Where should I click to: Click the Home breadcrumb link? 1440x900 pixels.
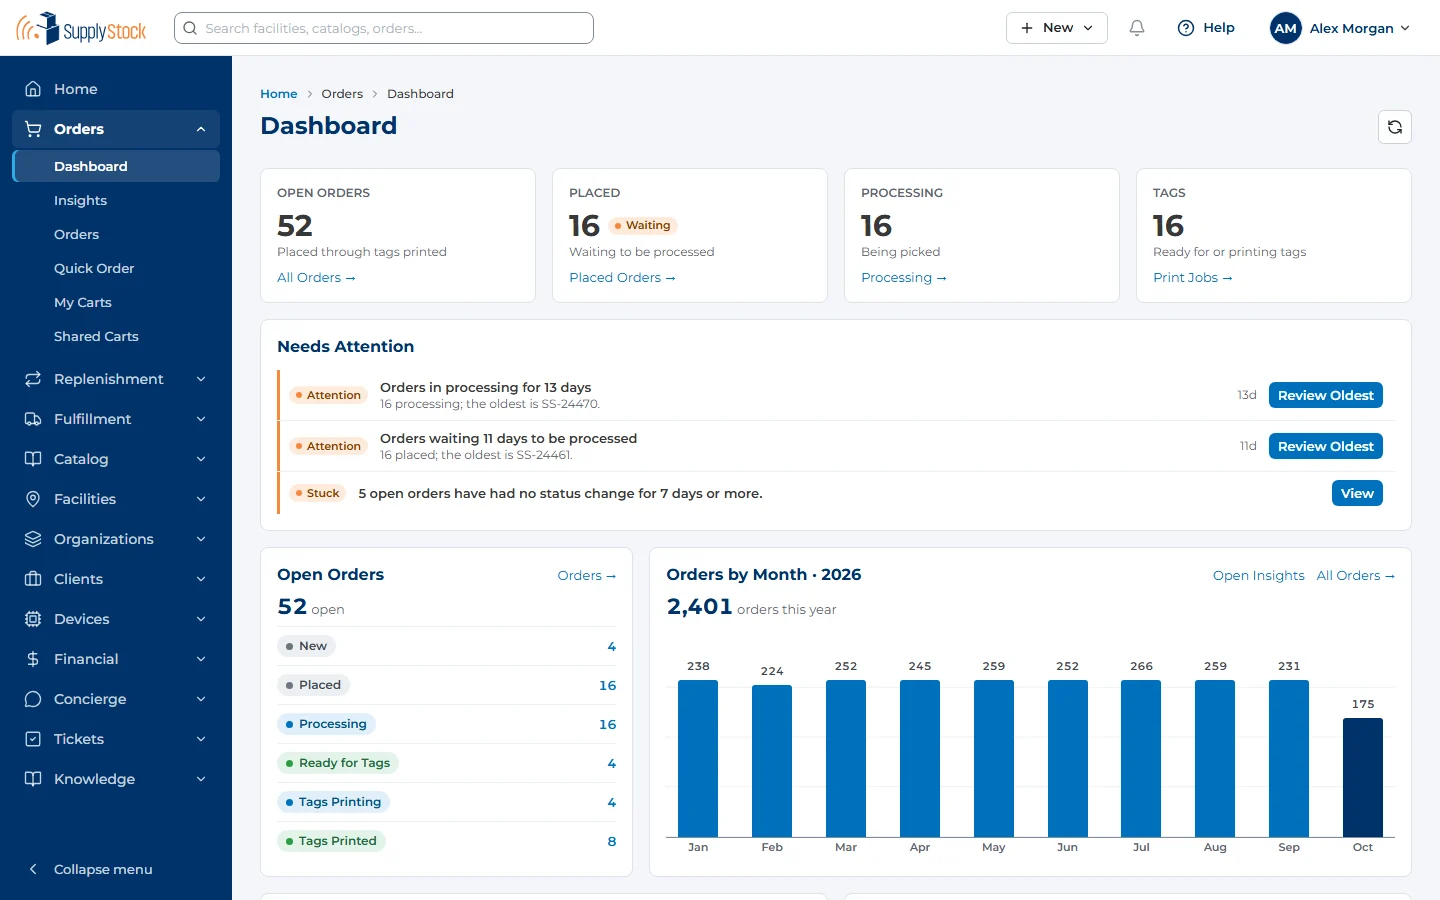[279, 94]
